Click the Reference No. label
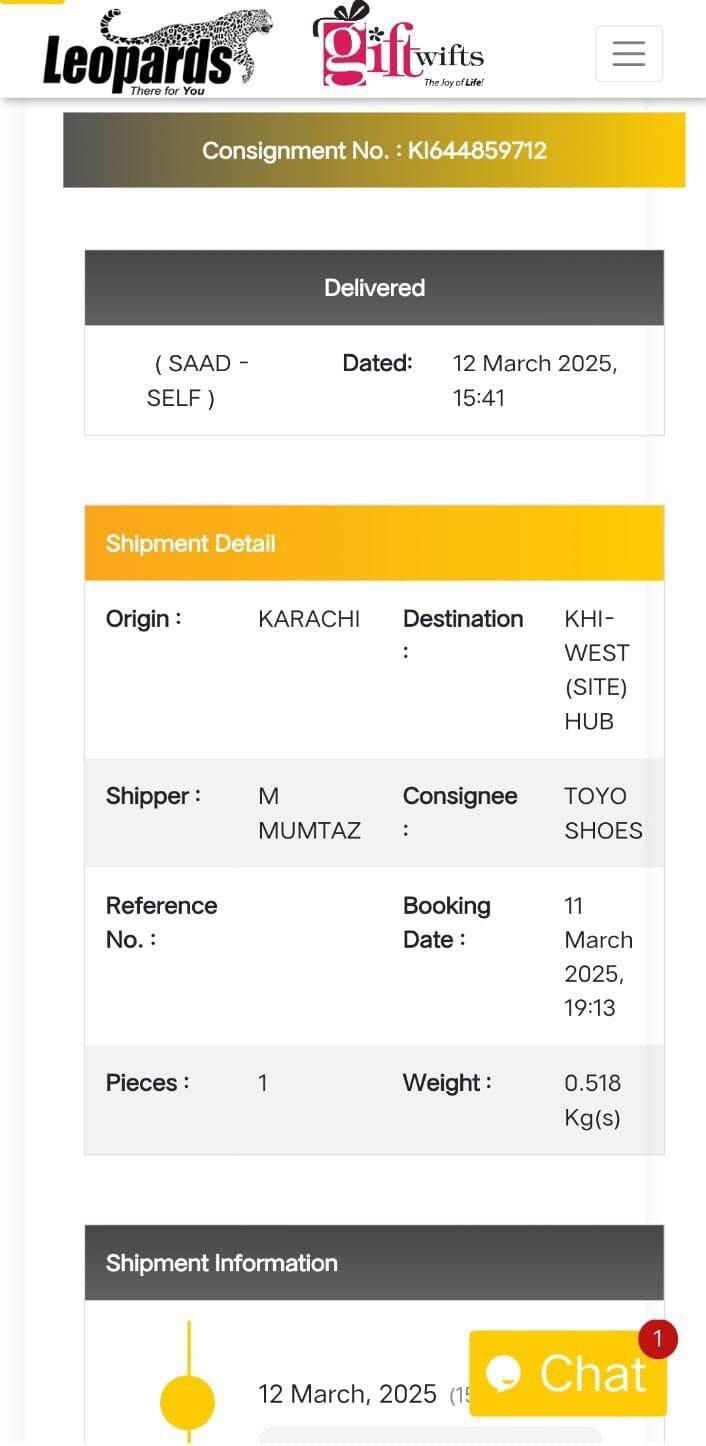The image size is (706, 1446). [161, 922]
